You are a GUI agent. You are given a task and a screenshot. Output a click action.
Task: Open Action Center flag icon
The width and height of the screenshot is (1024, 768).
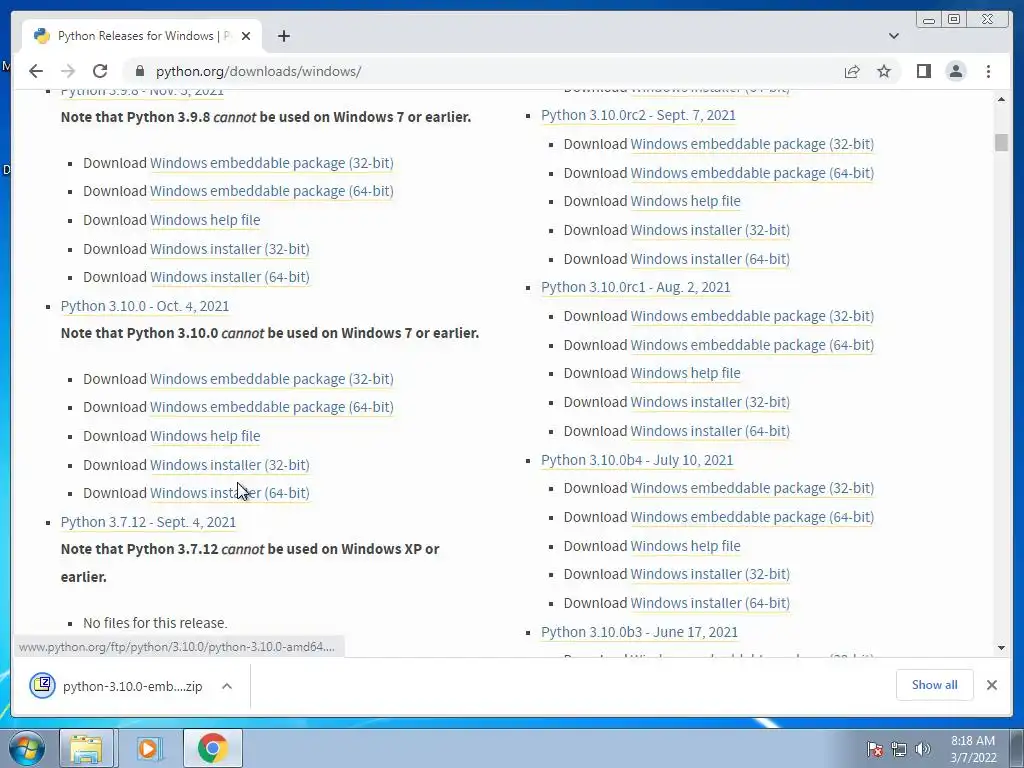point(875,748)
